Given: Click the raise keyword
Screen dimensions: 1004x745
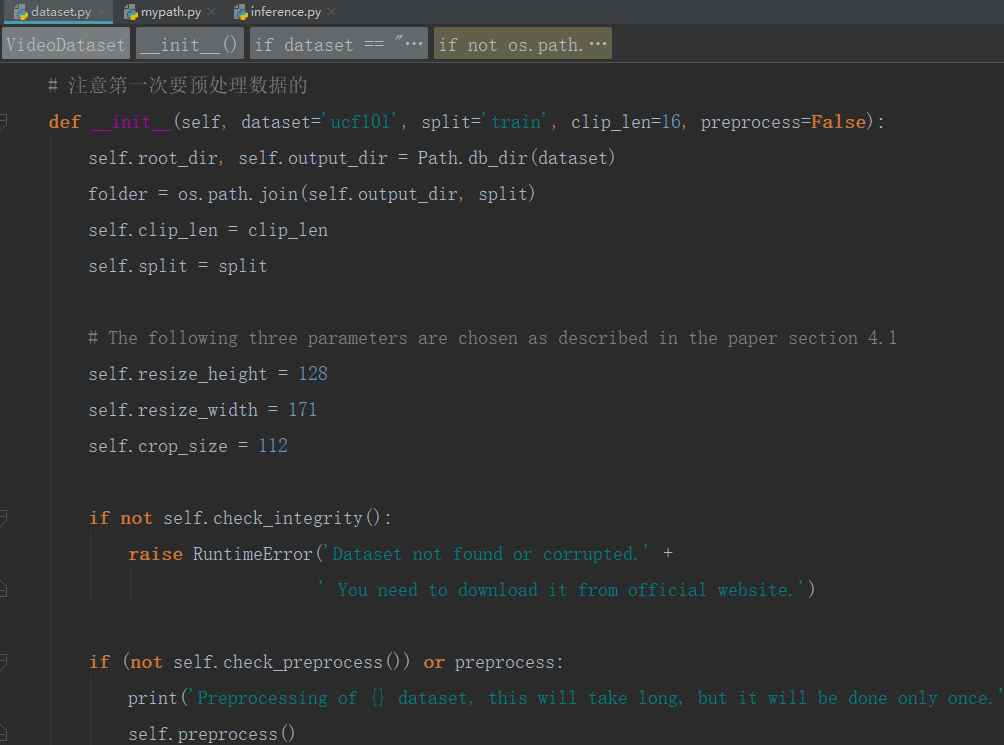Looking at the screenshot, I should point(156,554).
